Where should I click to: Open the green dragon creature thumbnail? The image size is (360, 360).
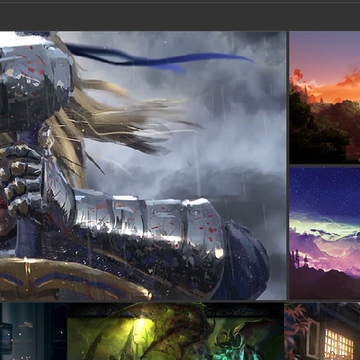(176, 331)
